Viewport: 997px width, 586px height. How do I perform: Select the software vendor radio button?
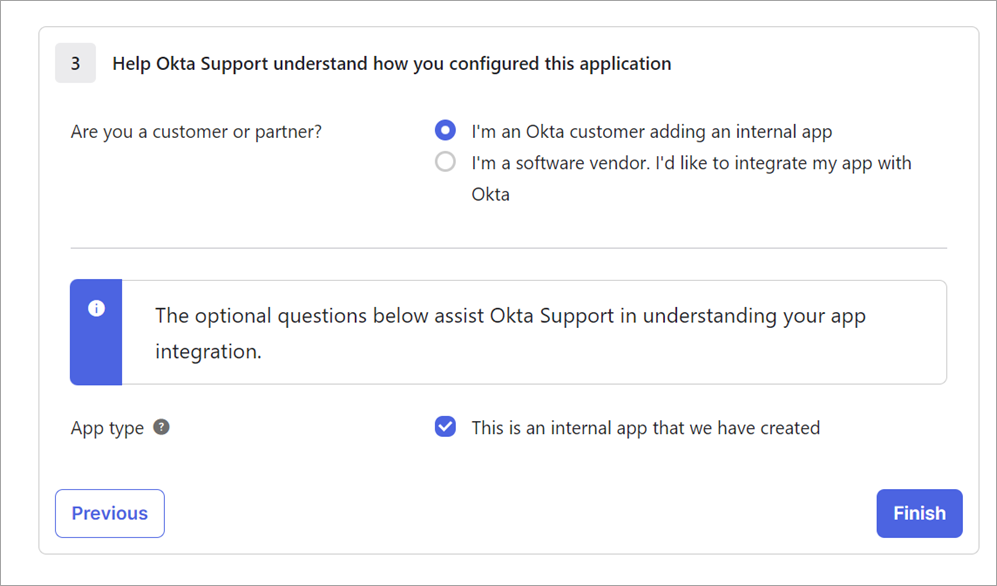pyautogui.click(x=445, y=161)
